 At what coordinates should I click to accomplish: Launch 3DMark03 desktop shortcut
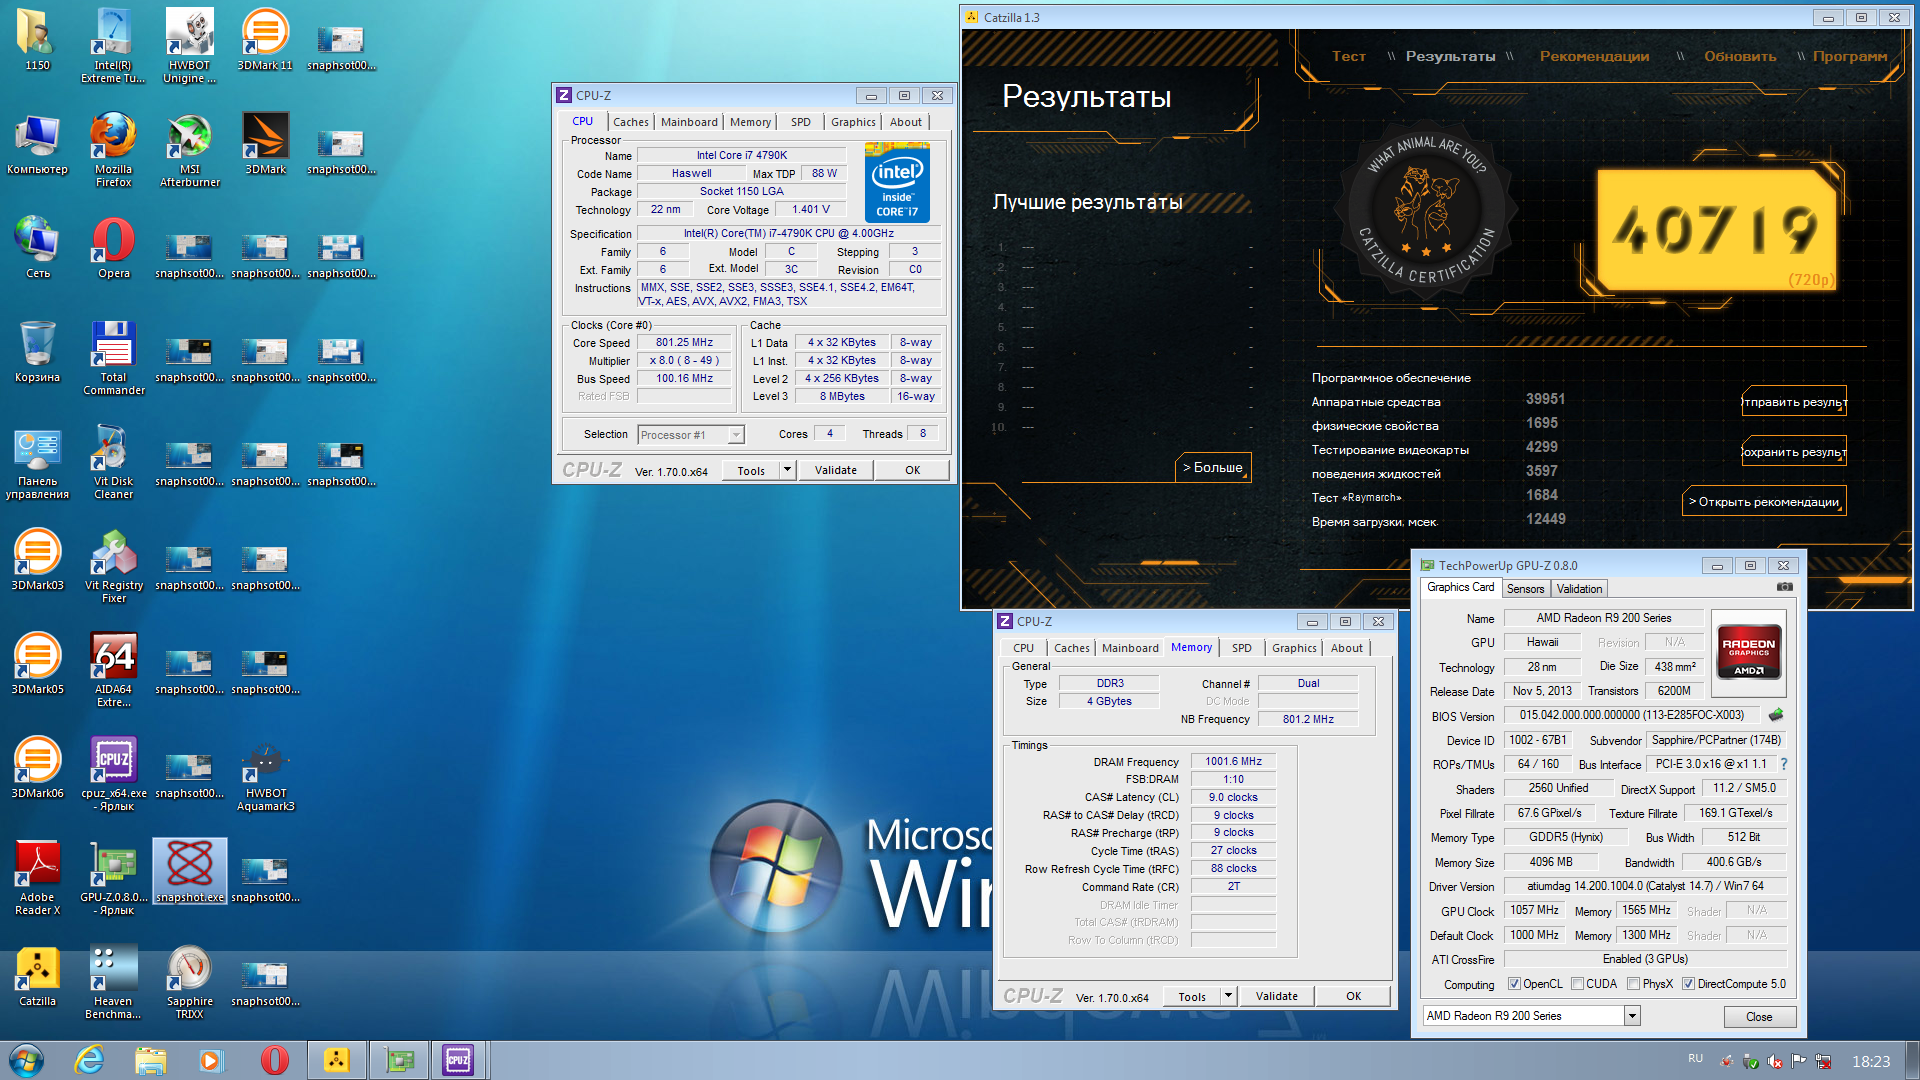tap(37, 559)
